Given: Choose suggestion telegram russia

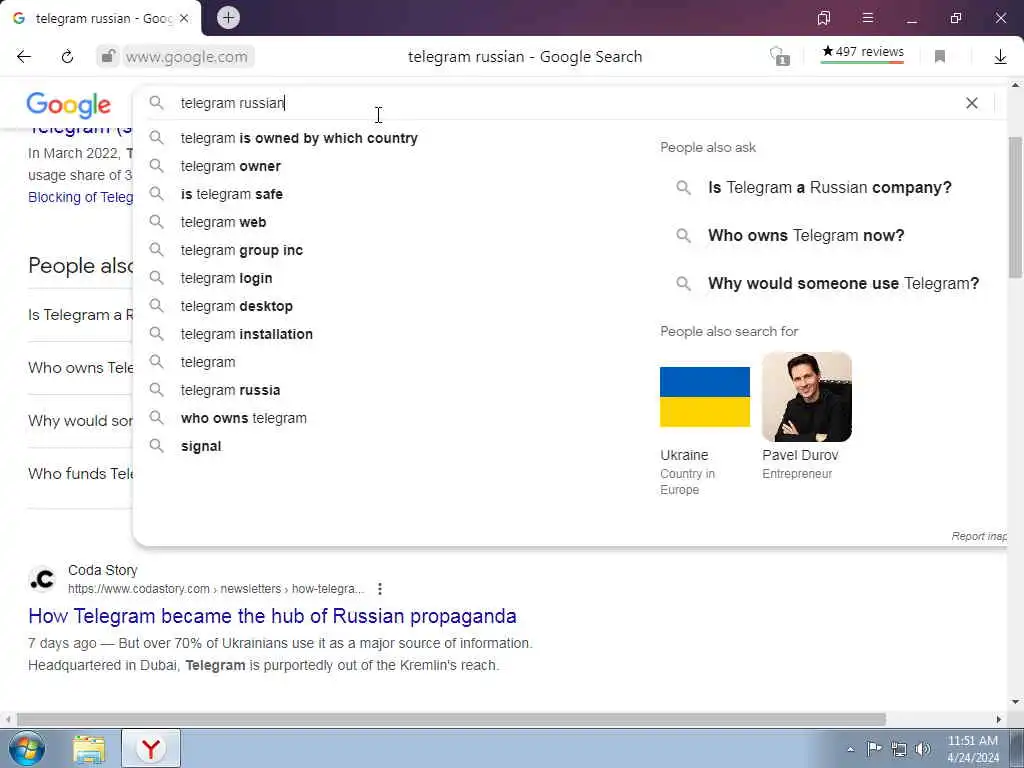Looking at the screenshot, I should 231,391.
